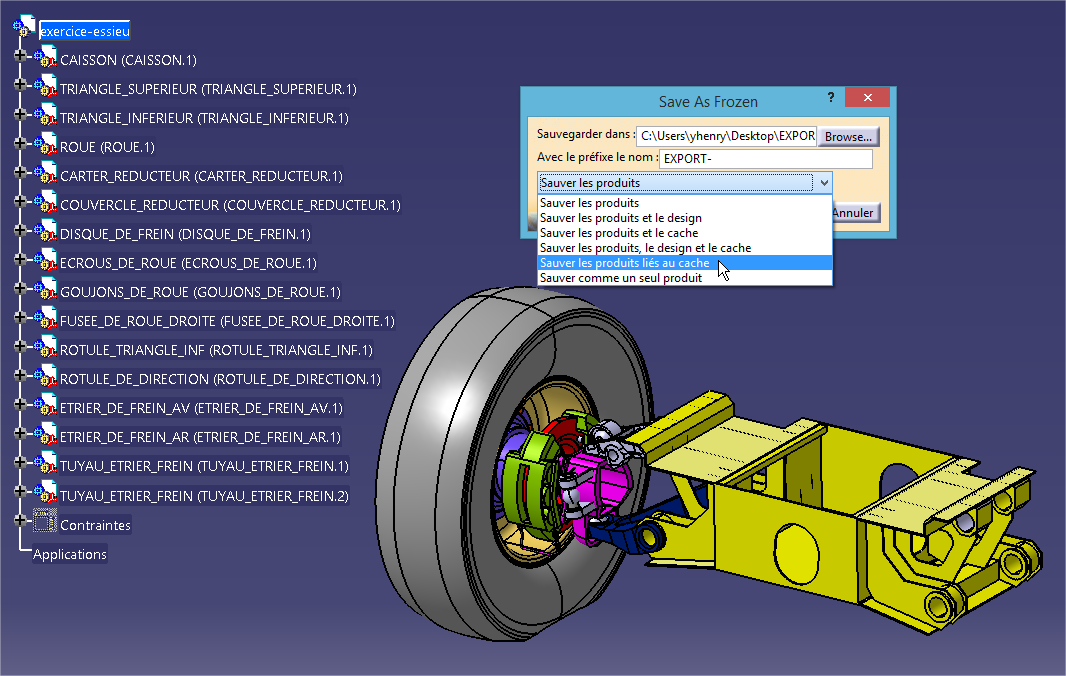Expand the ETRIER_DE_FREIN_AR tree node
The height and width of the screenshot is (676, 1066).
pos(20,433)
